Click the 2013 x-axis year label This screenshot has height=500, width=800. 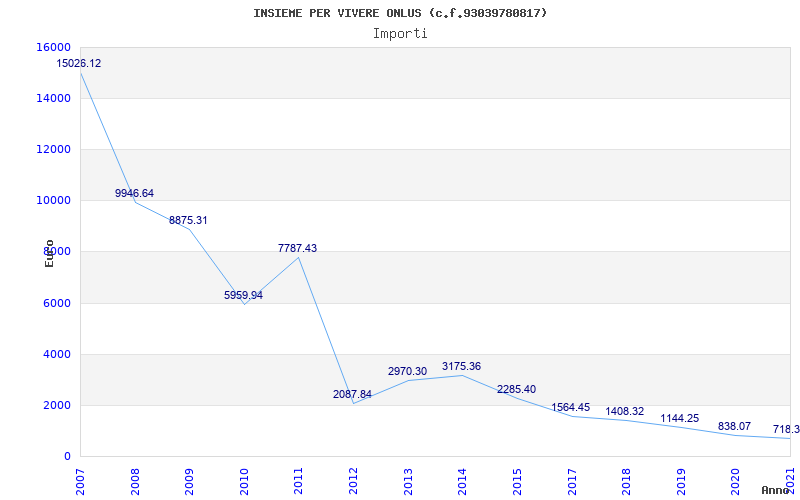(408, 481)
